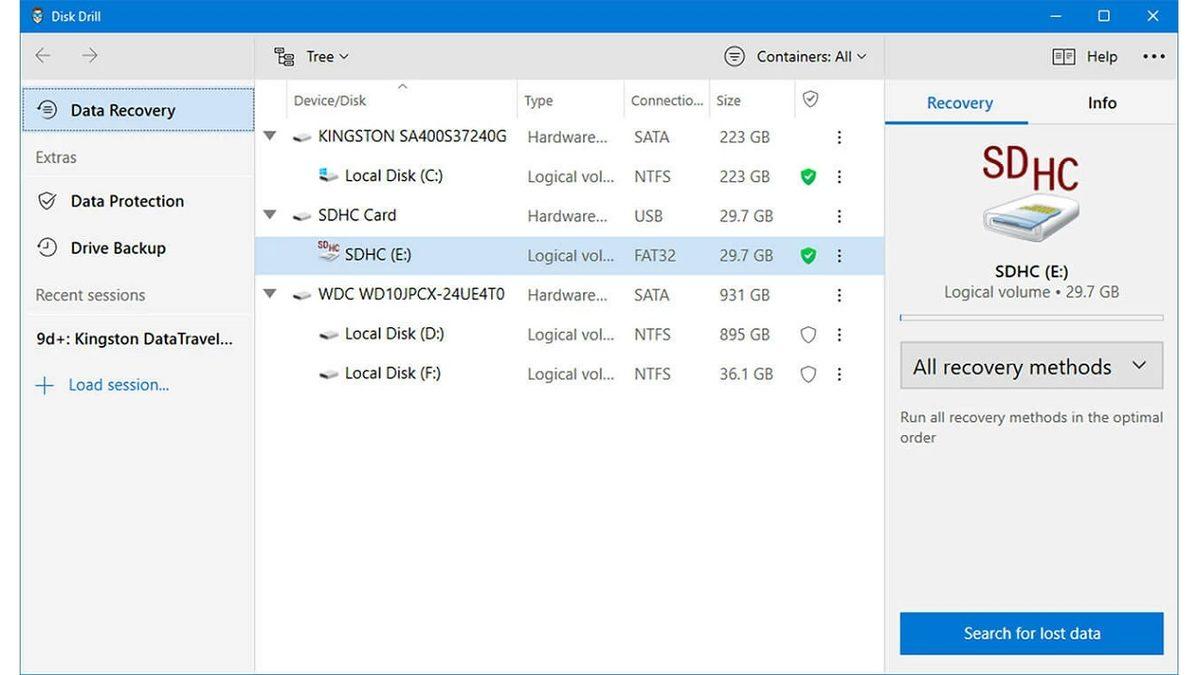Click the Search for lost data button
The image size is (1200, 675).
1031,633
